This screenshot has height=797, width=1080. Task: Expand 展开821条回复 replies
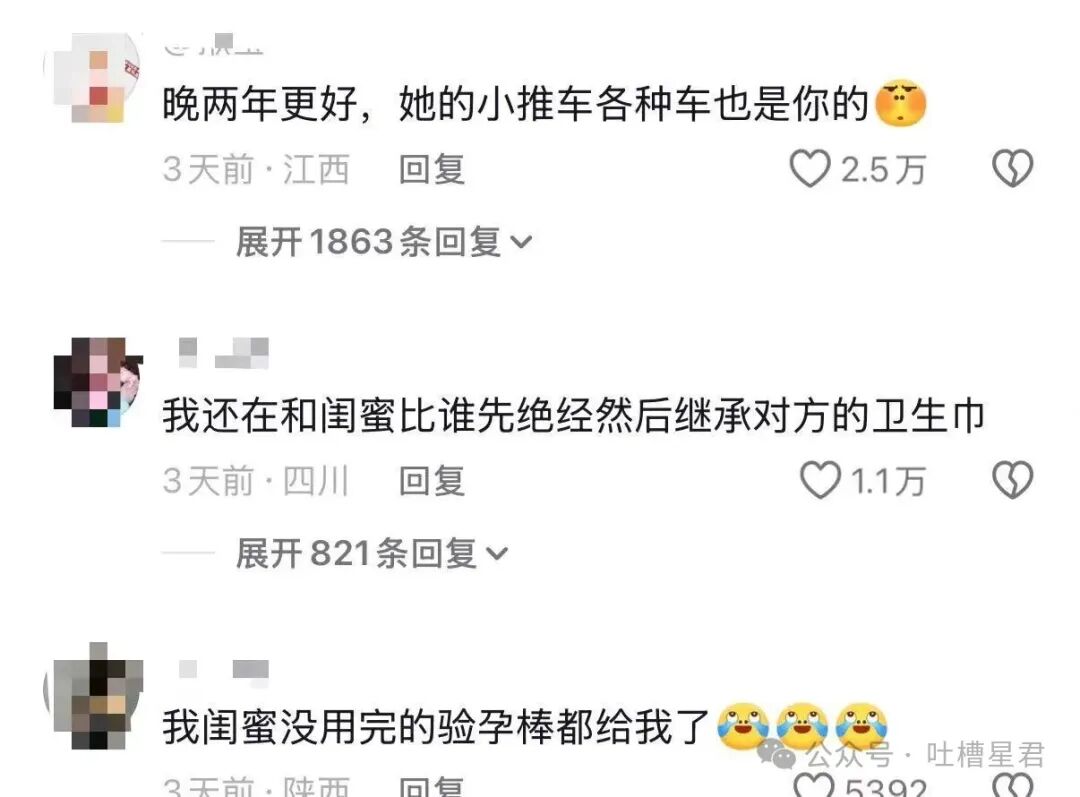(371, 553)
